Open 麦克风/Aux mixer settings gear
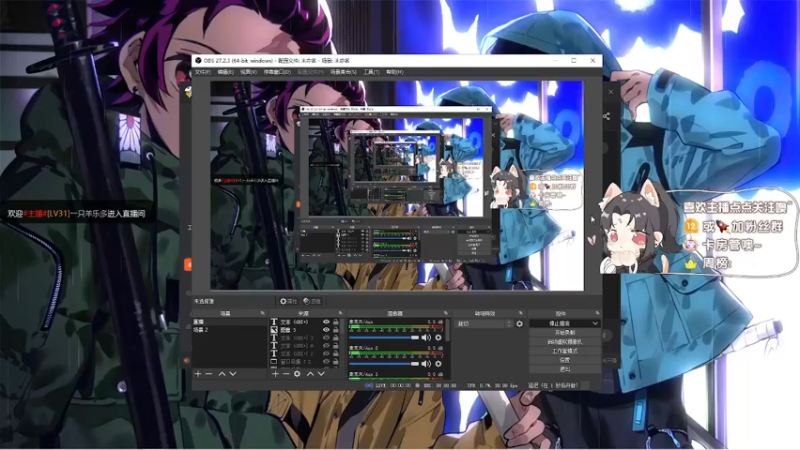The height and width of the screenshot is (450, 800). point(438,337)
